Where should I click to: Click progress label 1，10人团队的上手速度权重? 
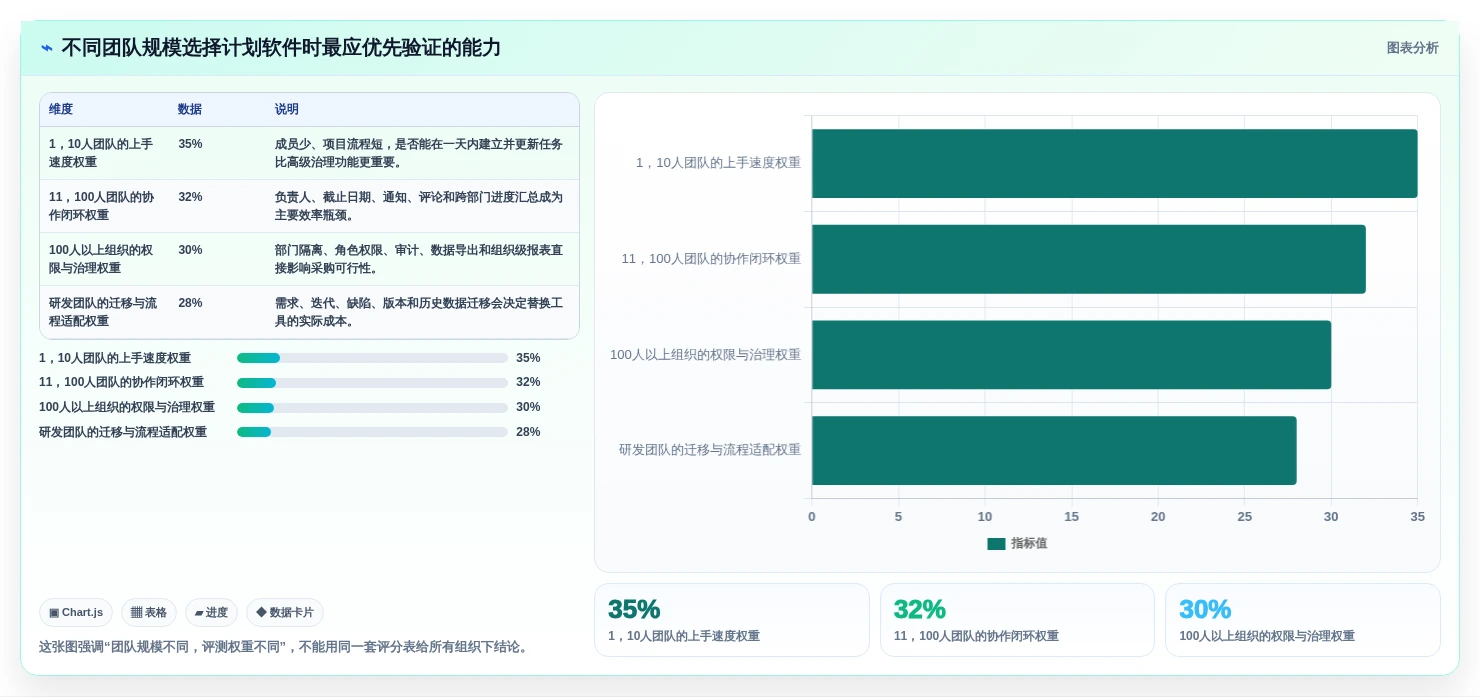(x=115, y=358)
